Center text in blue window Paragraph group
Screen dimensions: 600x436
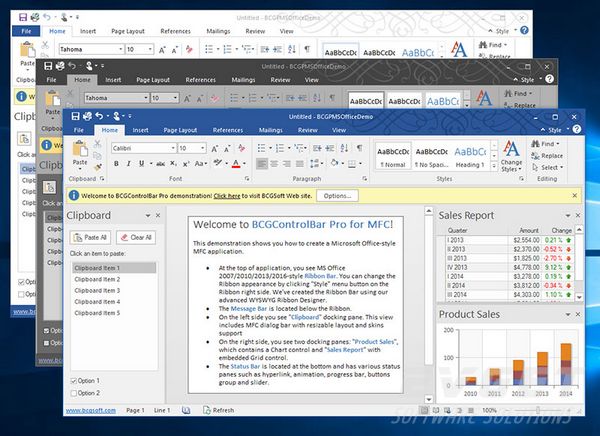274,164
